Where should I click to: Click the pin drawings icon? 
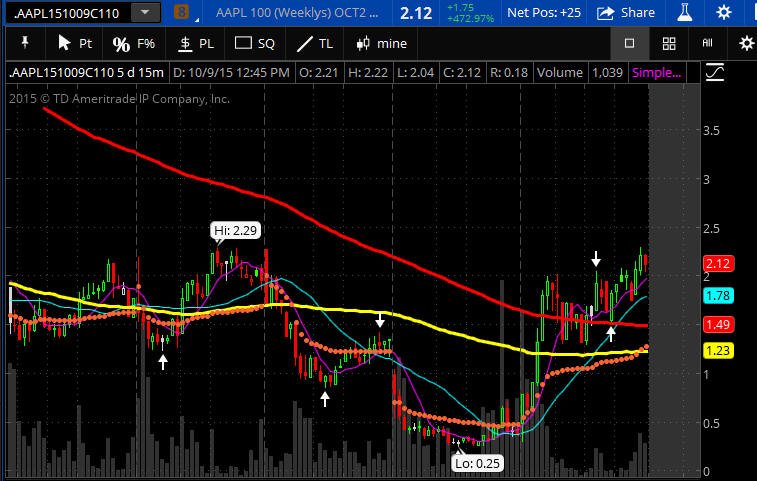click(25, 43)
